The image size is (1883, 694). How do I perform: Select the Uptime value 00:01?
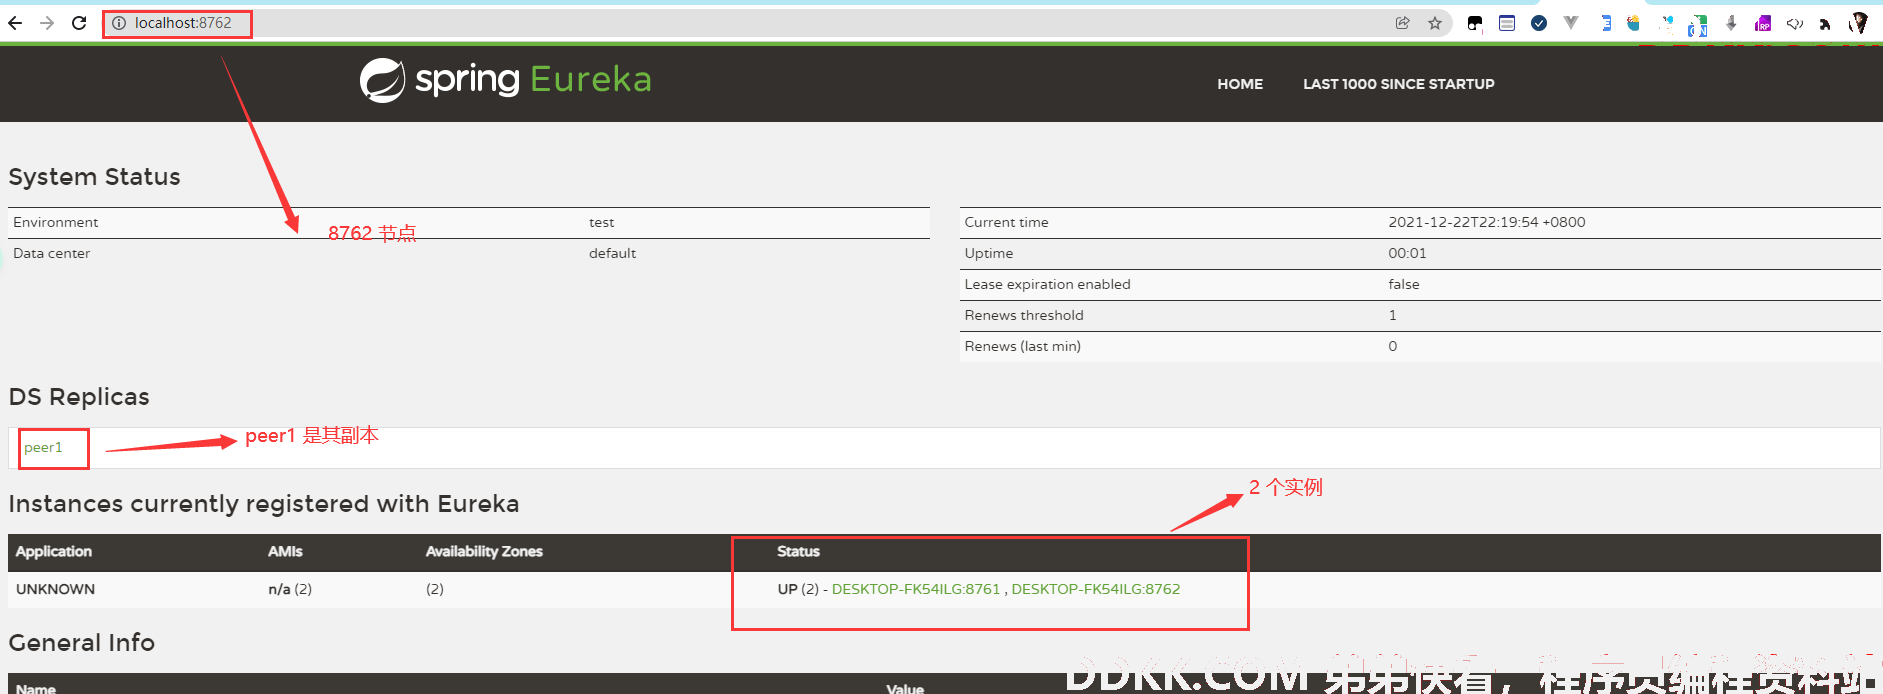1407,253
